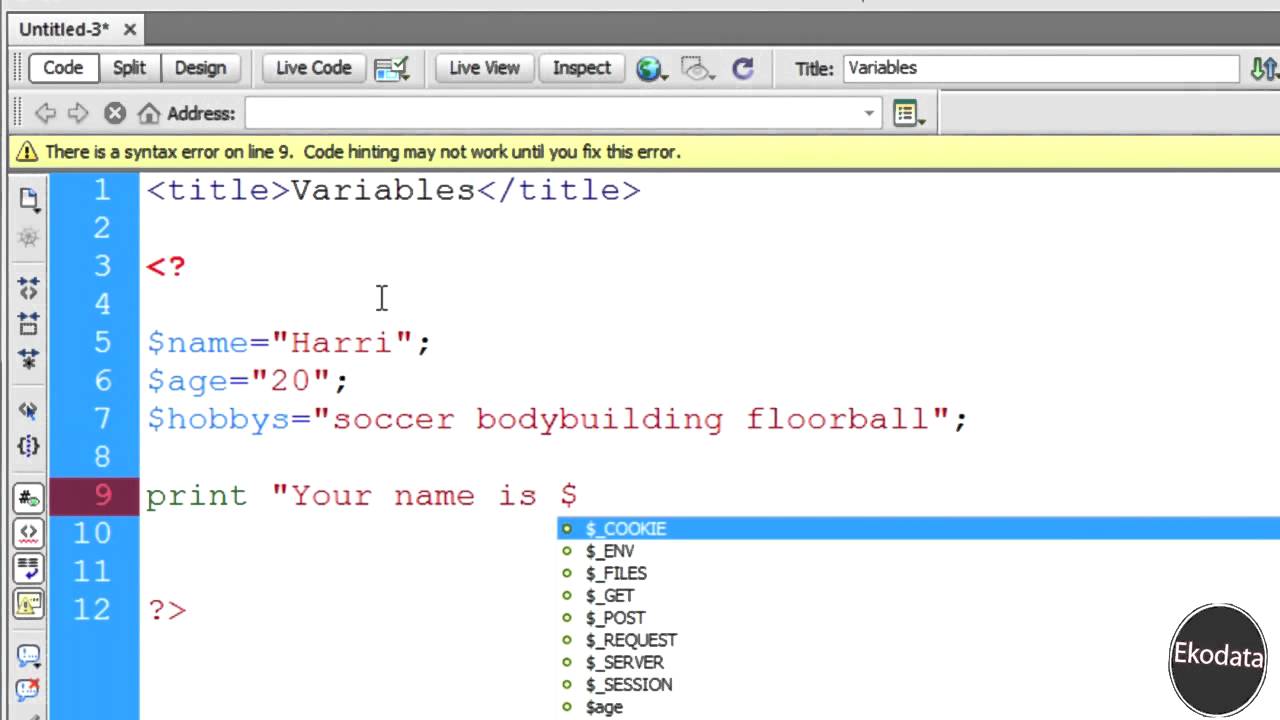Click the opening <? PHP tag
The width and height of the screenshot is (1280, 720).
[166, 267]
